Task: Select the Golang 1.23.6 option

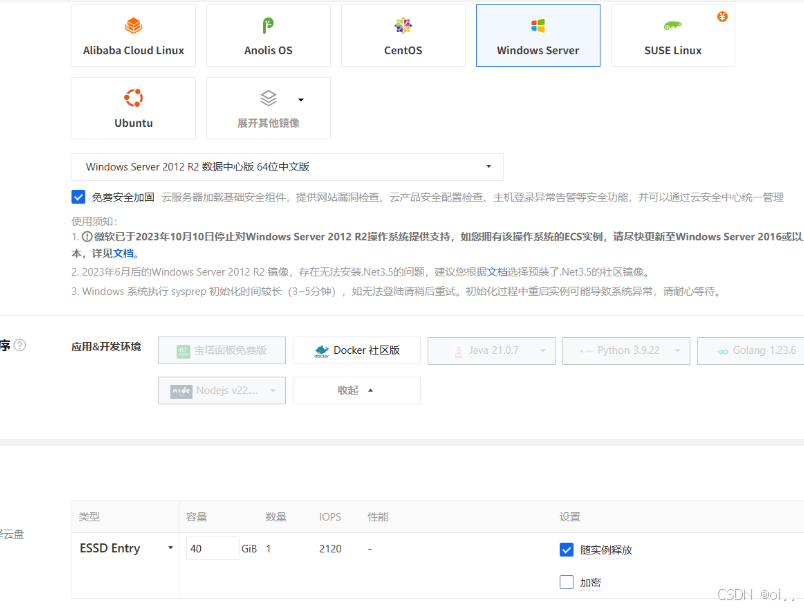Action: pos(751,350)
